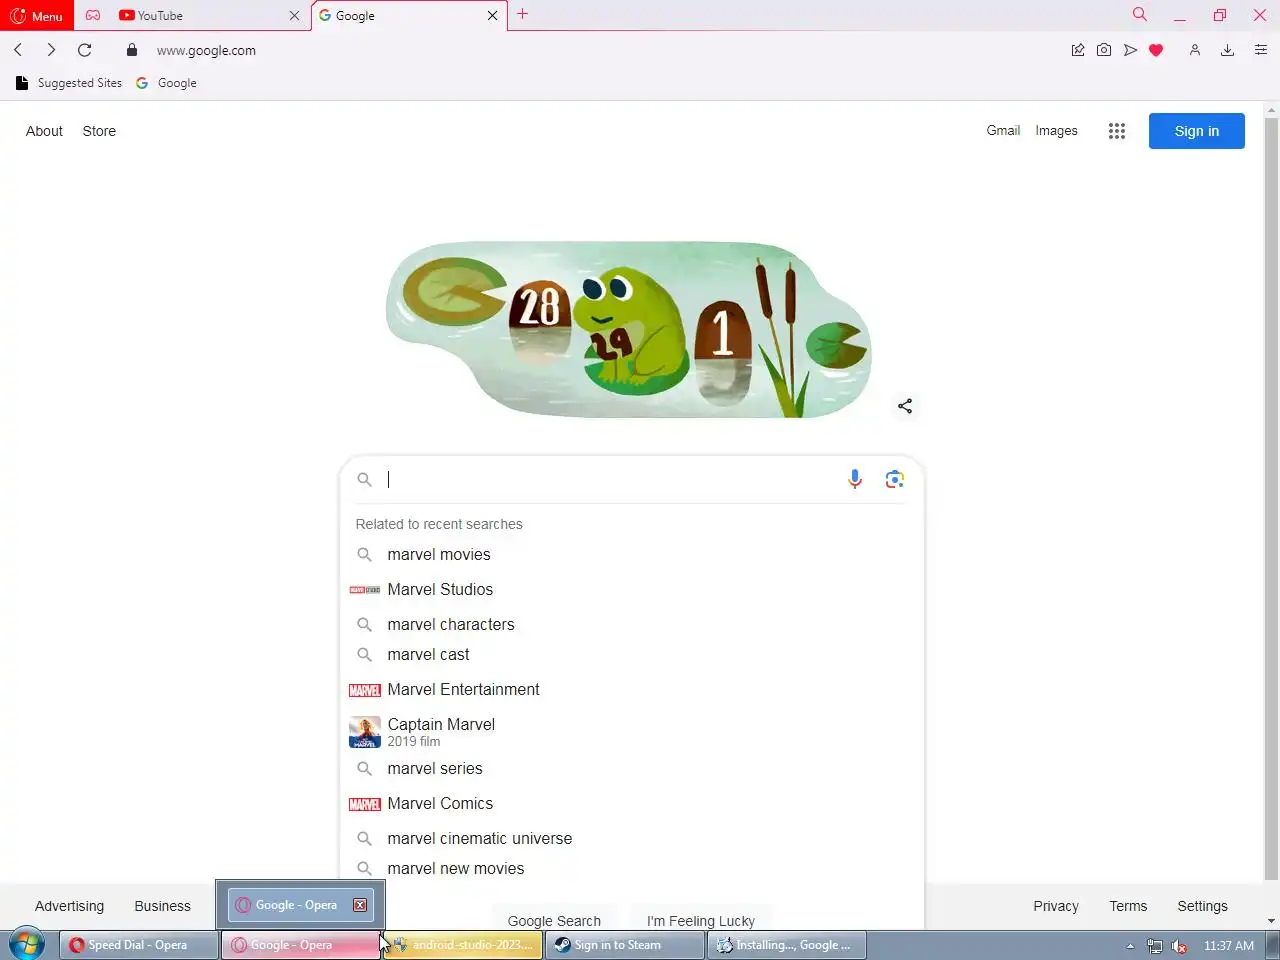This screenshot has height=960, width=1280.
Task: Open android-studio taskbar item
Action: tap(463, 945)
